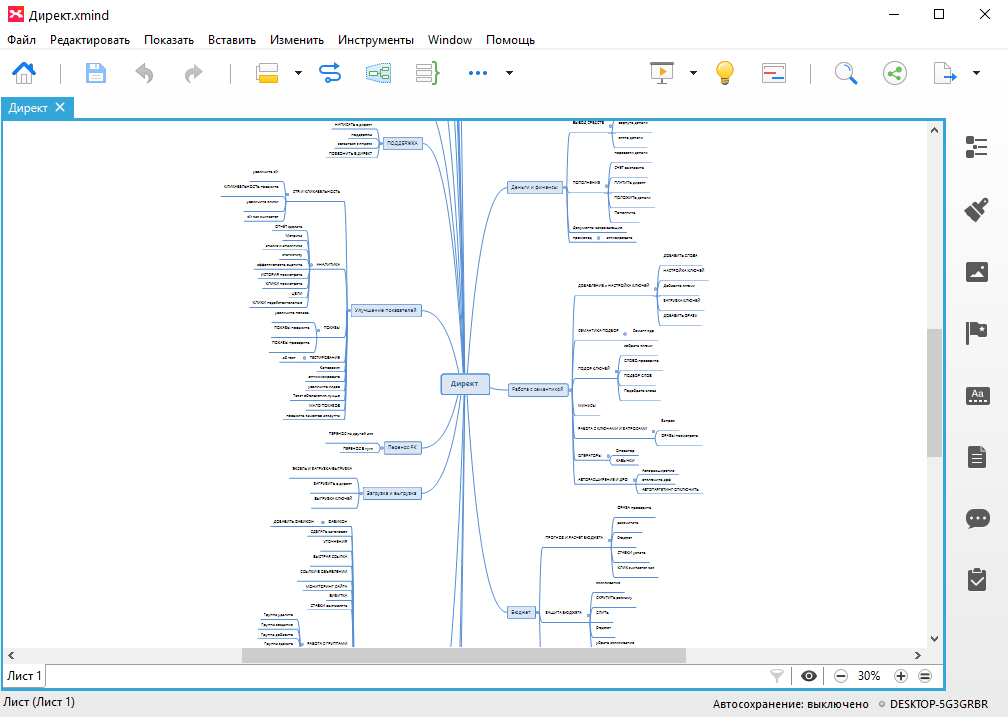Expand the more tools dropdown arrow
The image size is (1008, 717).
(x=509, y=73)
